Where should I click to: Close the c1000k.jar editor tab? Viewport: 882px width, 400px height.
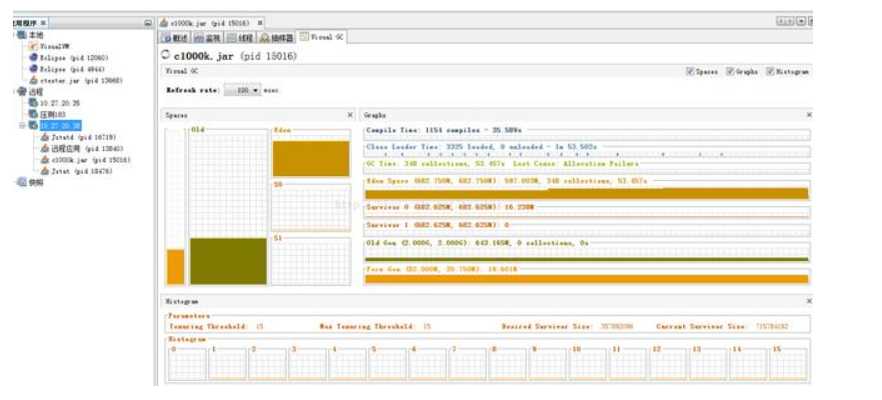[x=259, y=23]
